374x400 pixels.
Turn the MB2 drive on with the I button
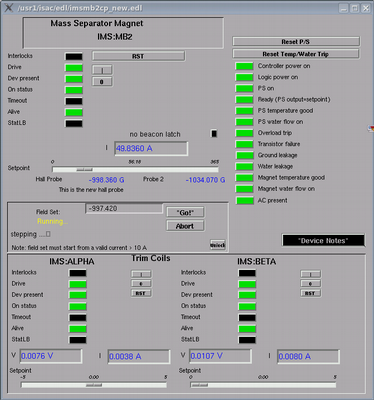point(102,70)
